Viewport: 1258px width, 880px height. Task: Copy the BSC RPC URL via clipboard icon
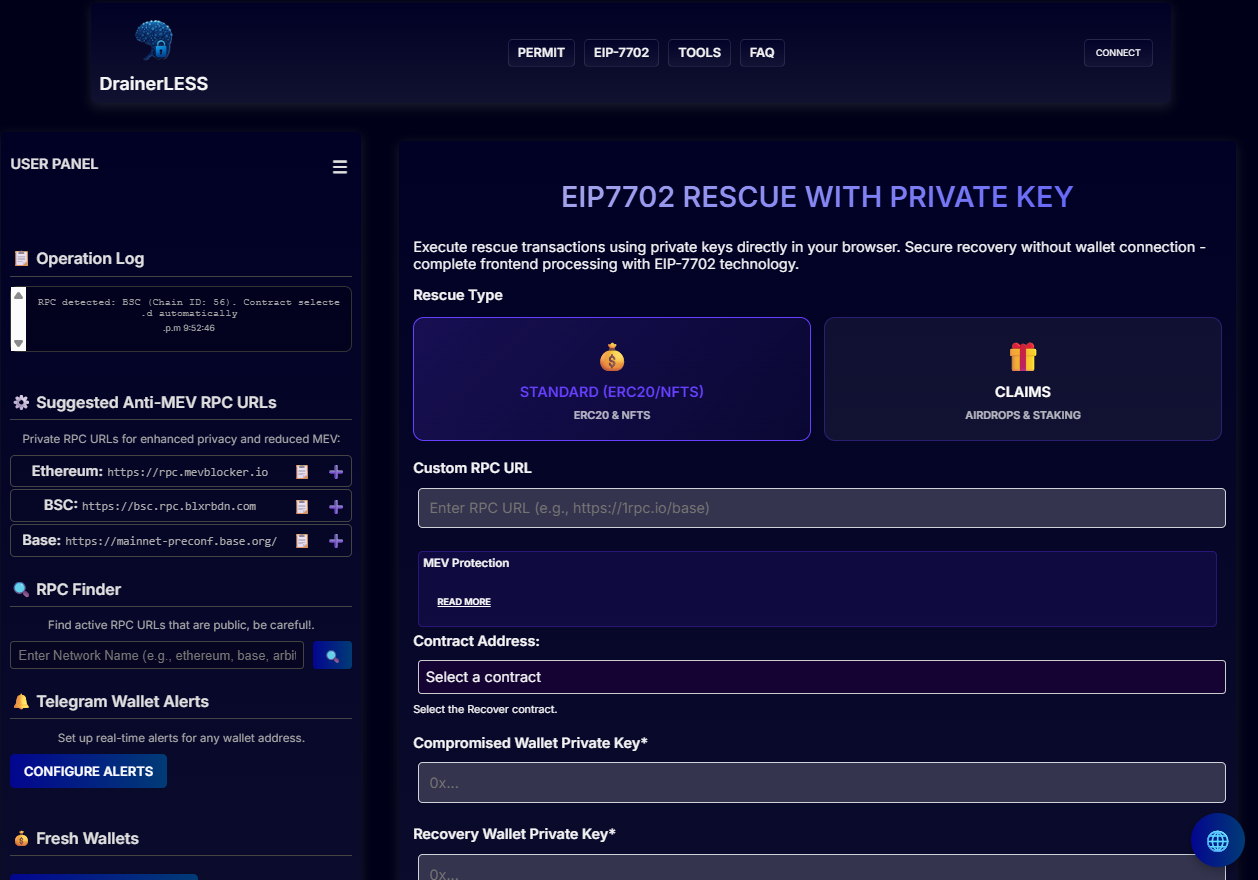302,507
